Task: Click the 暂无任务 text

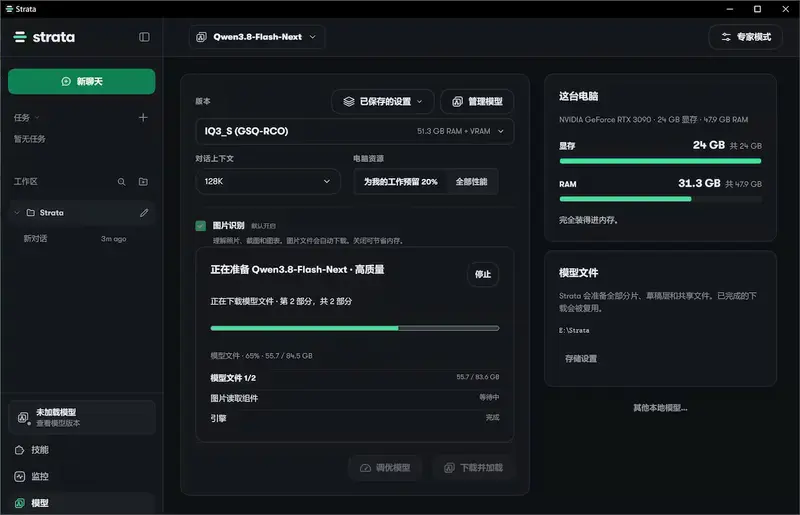Action: coord(30,139)
